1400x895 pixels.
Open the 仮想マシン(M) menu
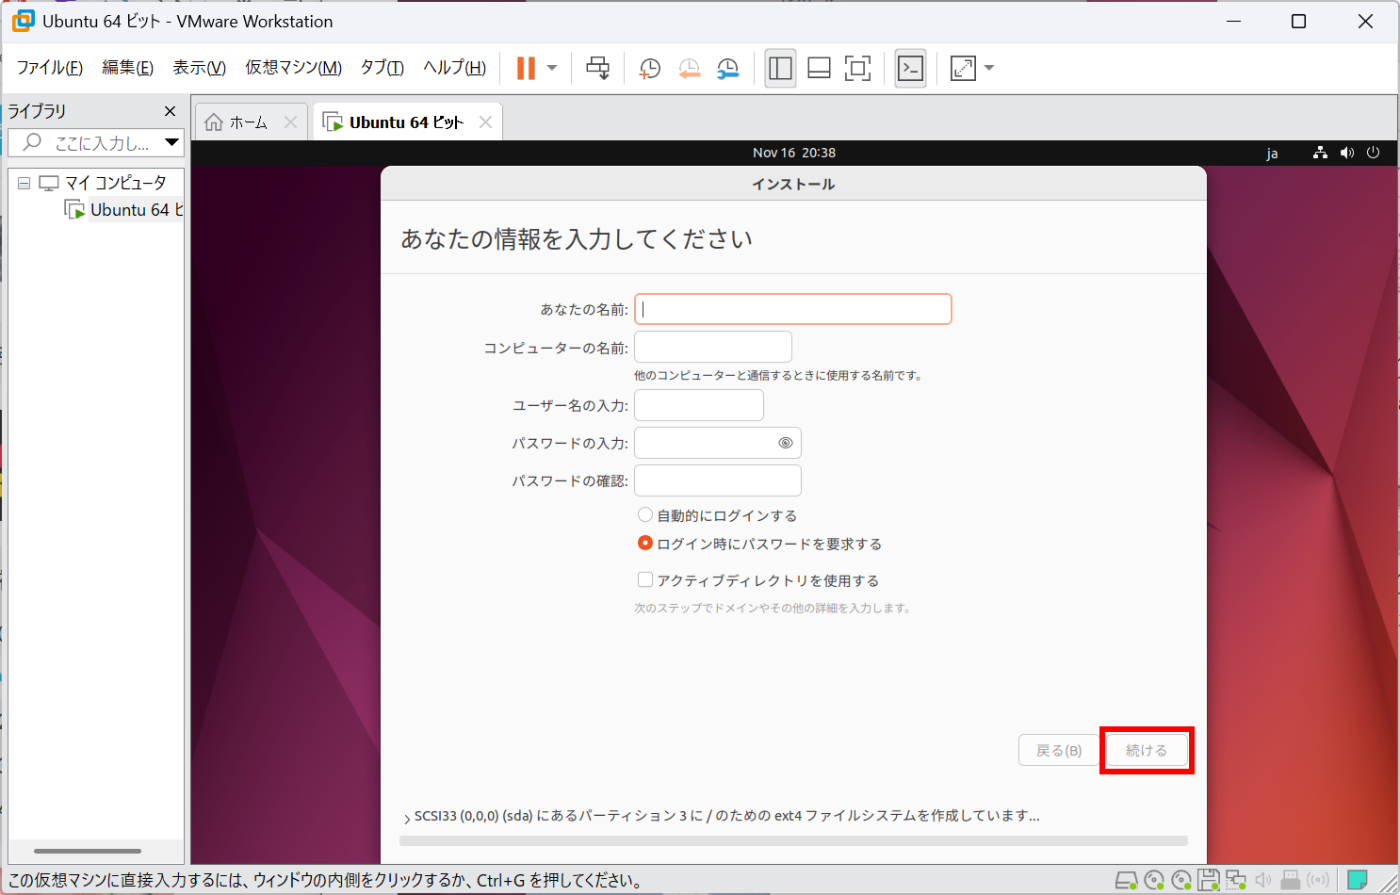(294, 68)
